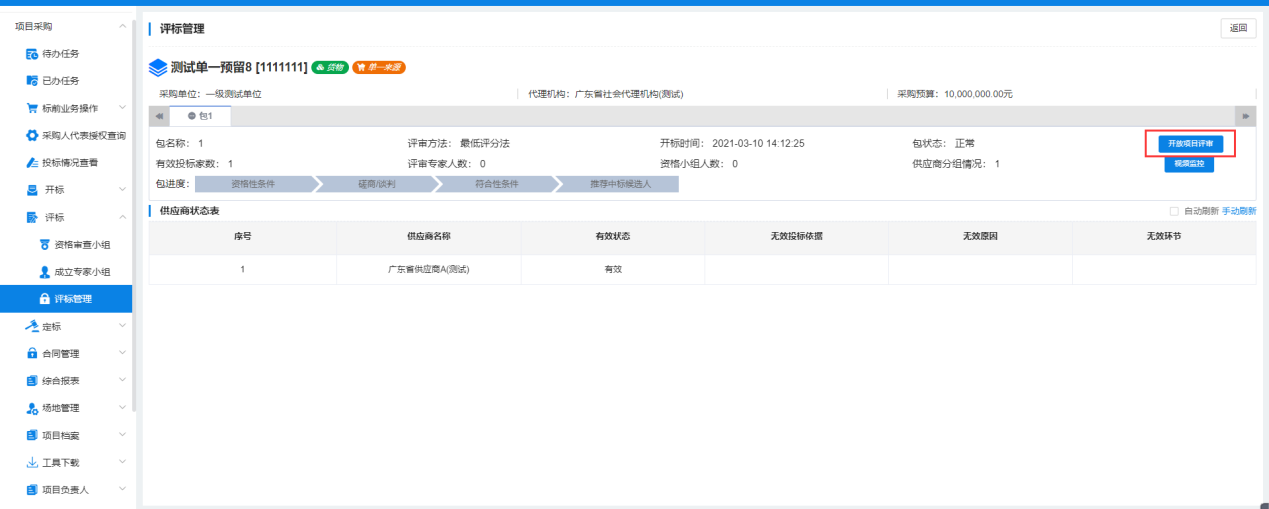Open the 评标管理 menu item

tap(72, 298)
